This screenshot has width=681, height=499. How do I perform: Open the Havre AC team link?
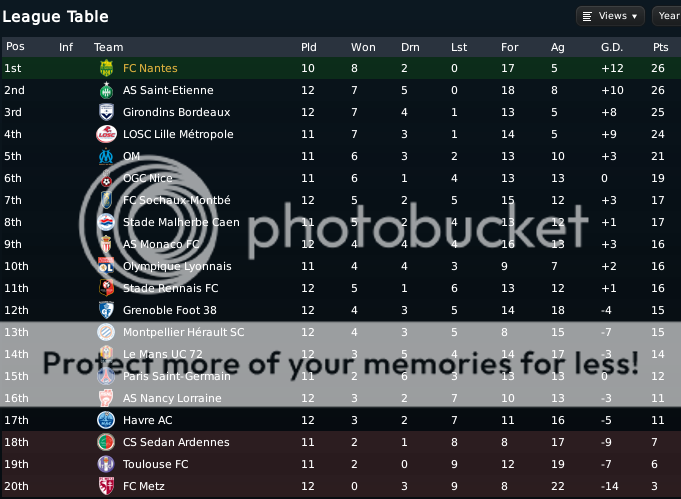pyautogui.click(x=147, y=421)
